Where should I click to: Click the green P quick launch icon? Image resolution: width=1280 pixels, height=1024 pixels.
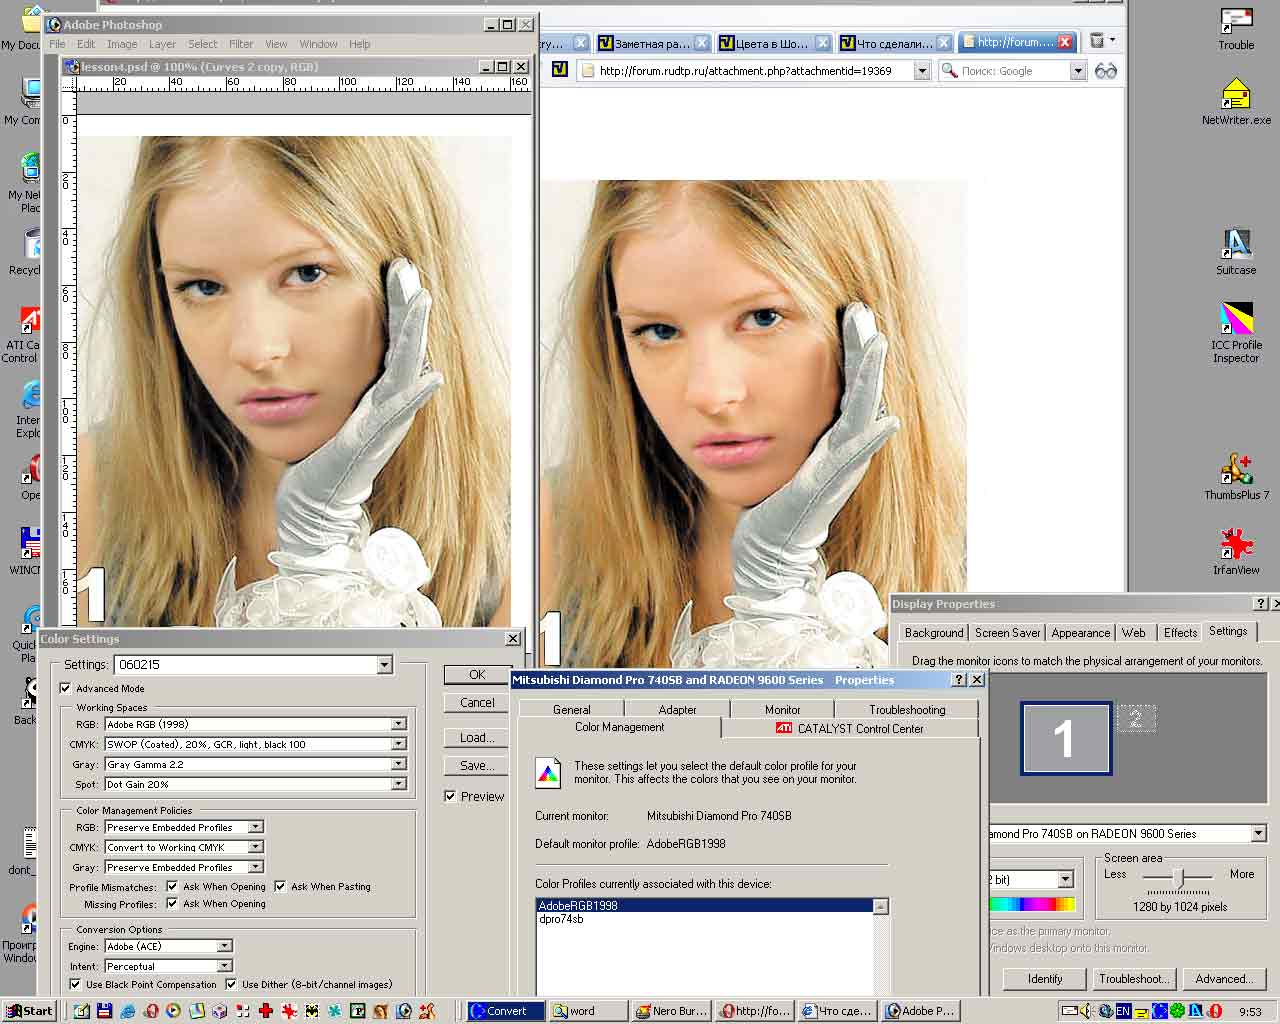358,1011
